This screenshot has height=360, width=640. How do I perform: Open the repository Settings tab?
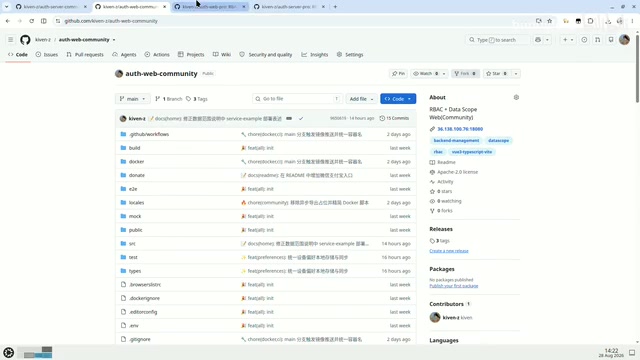coord(350,54)
